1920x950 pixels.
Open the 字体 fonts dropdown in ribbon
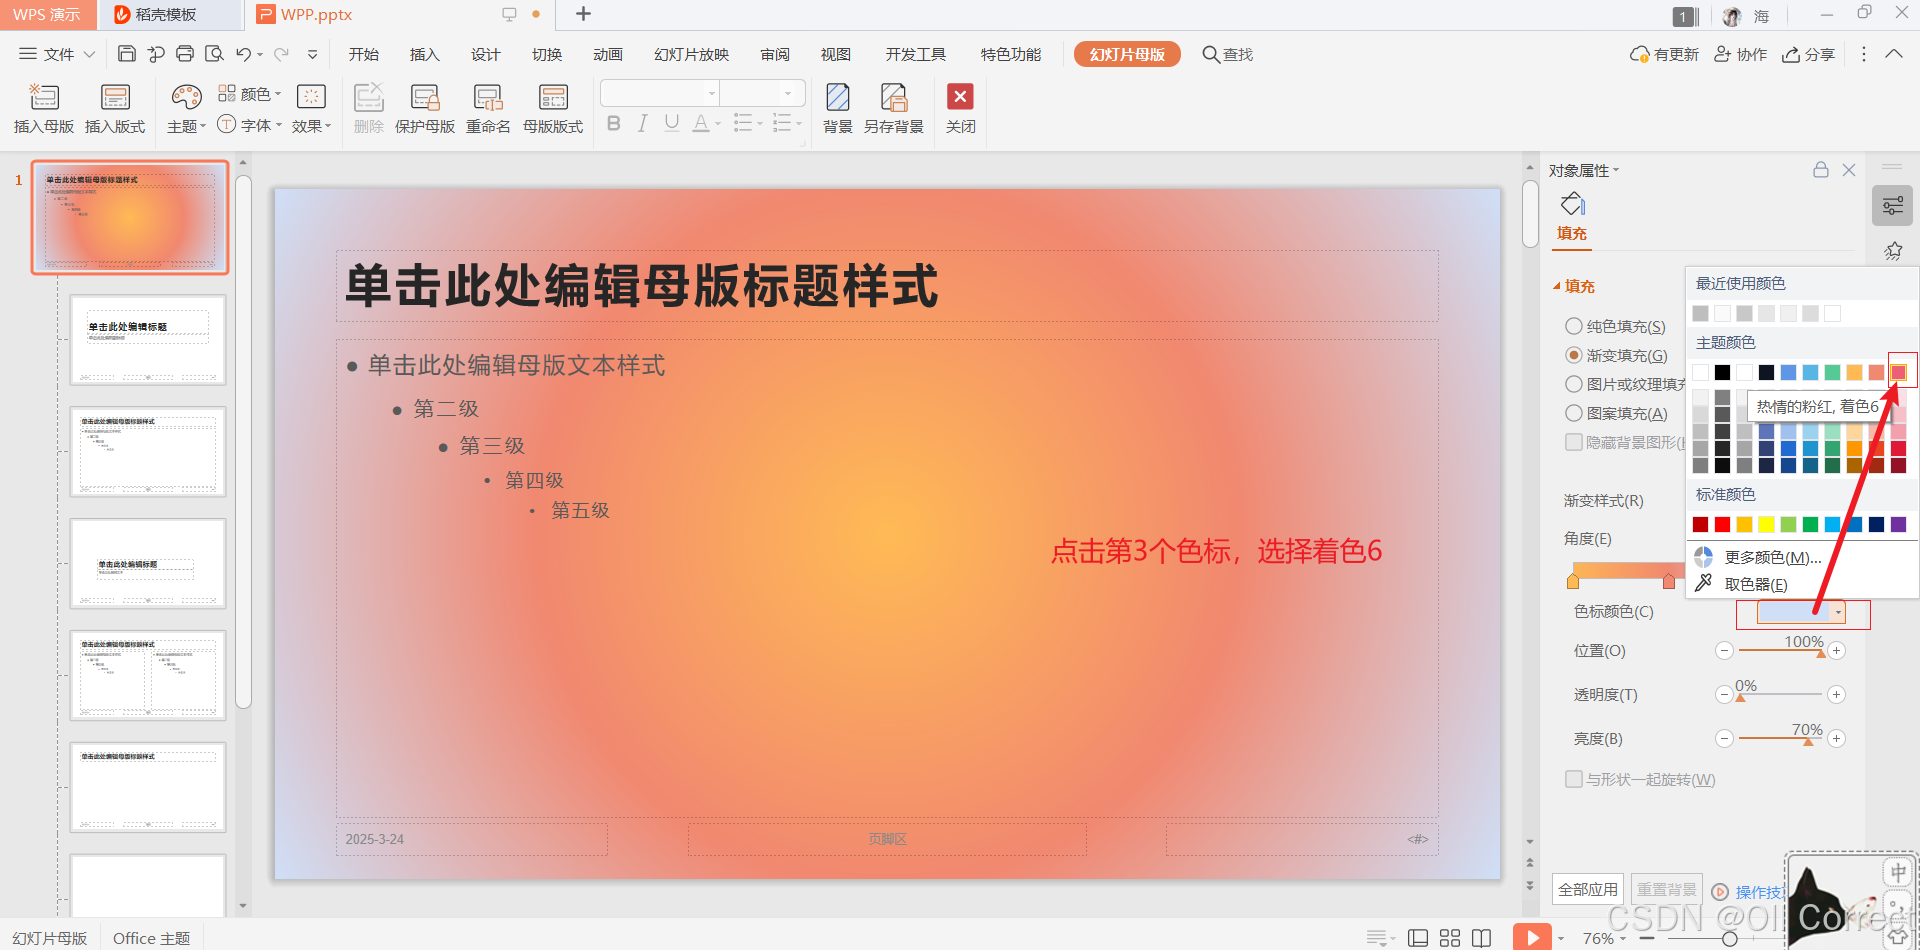(250, 125)
